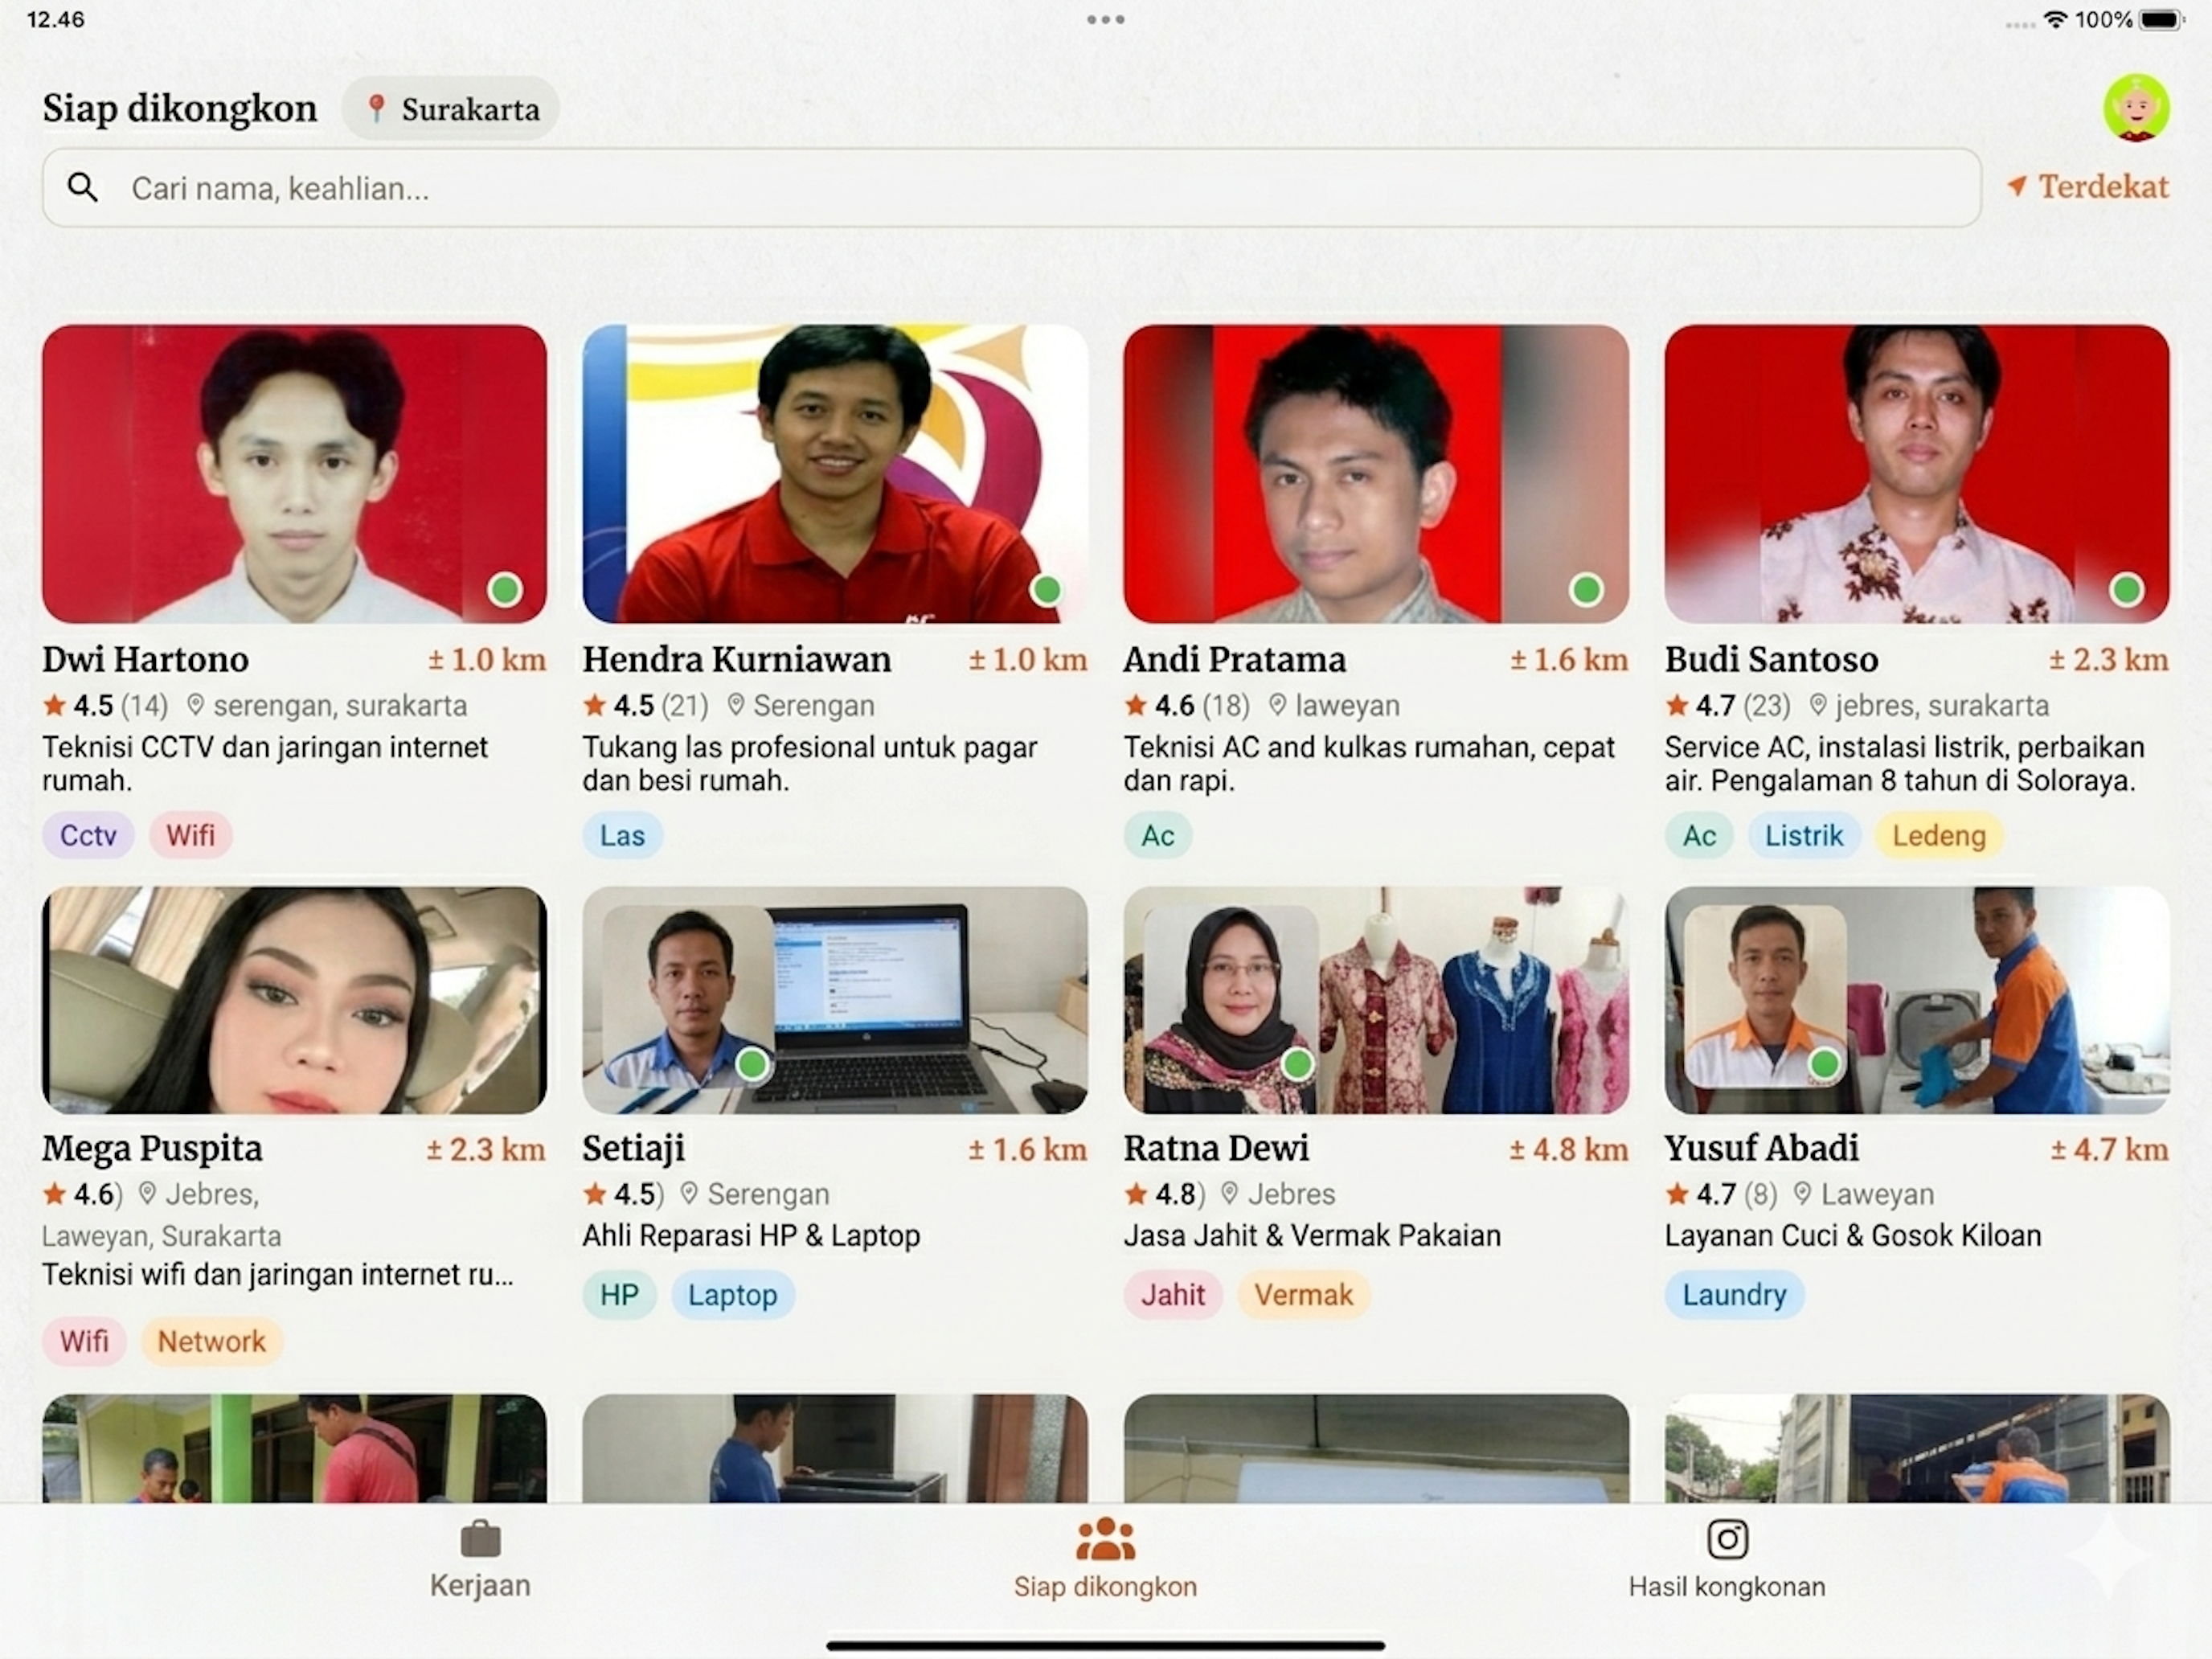2212x1659 pixels.
Task: Click the red location pin in Surakarta chip
Action: 377,108
